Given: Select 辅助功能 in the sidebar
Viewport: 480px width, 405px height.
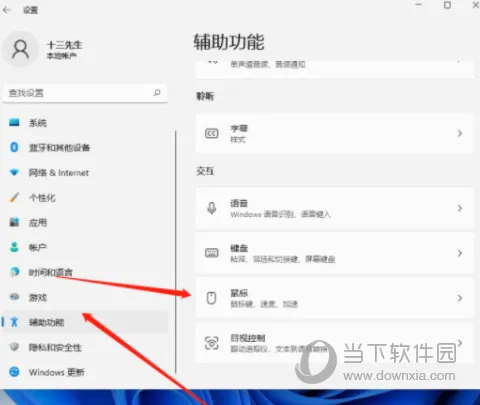Looking at the screenshot, I should (x=85, y=322).
